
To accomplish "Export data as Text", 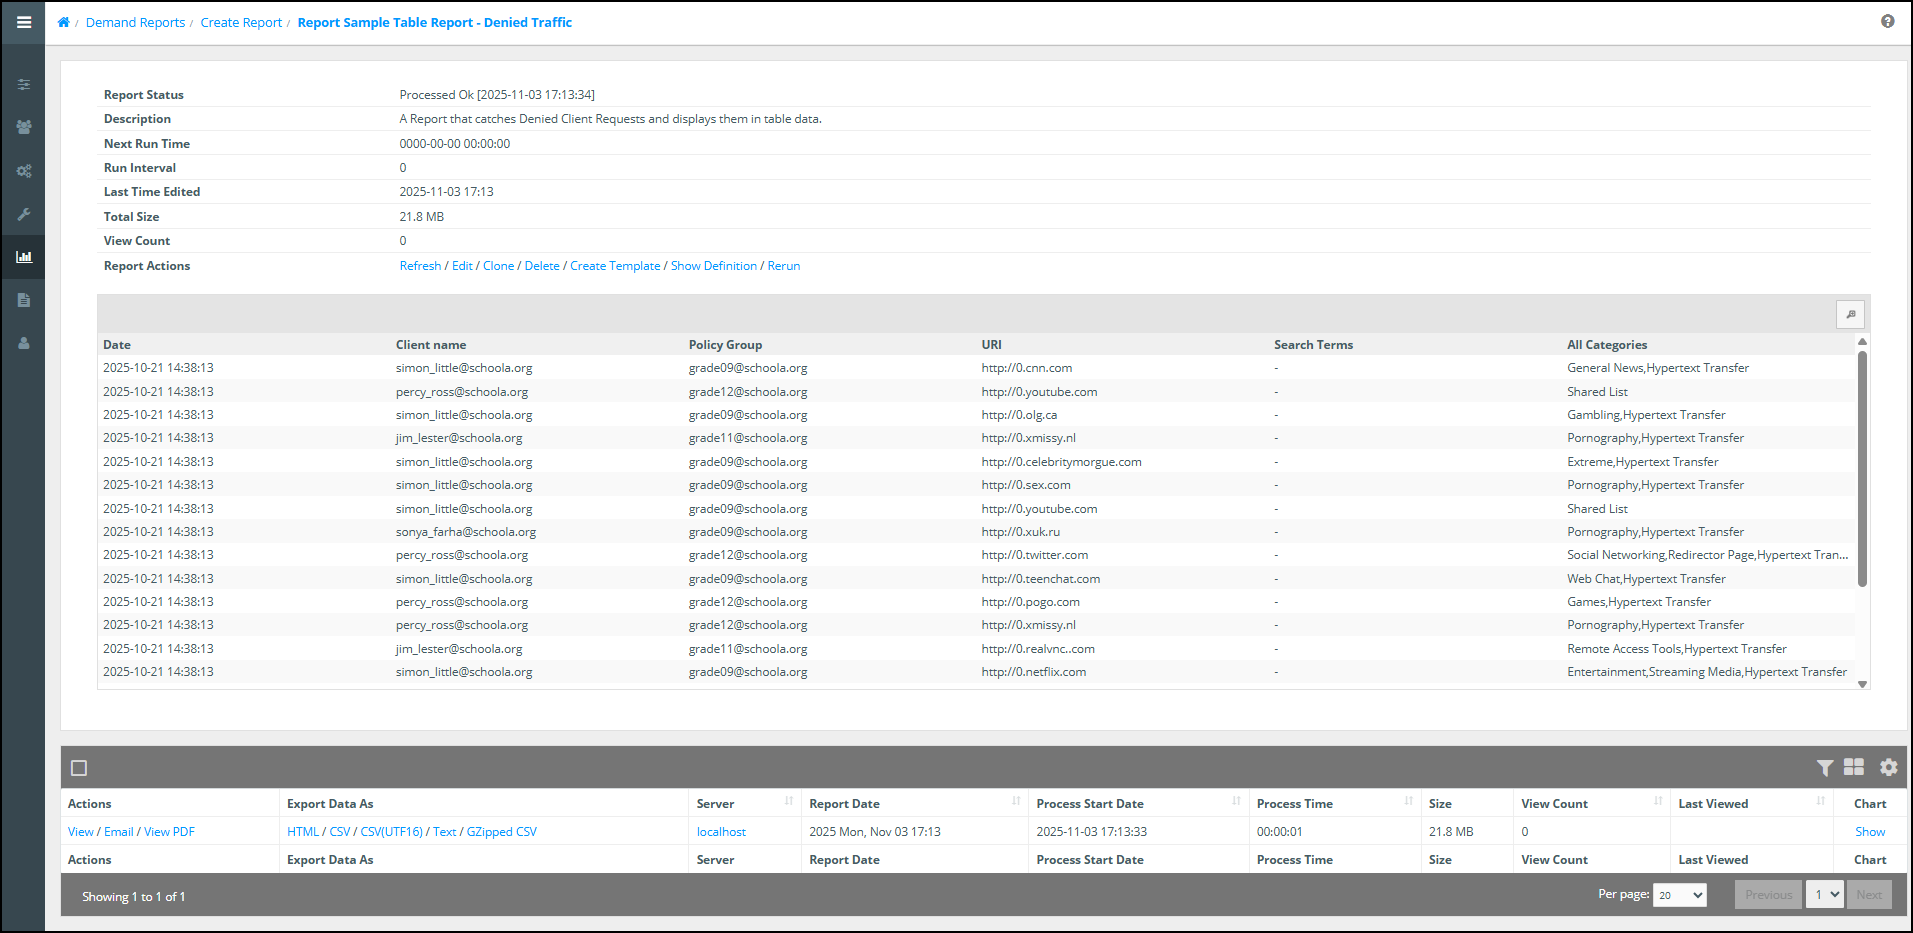I will [445, 832].
